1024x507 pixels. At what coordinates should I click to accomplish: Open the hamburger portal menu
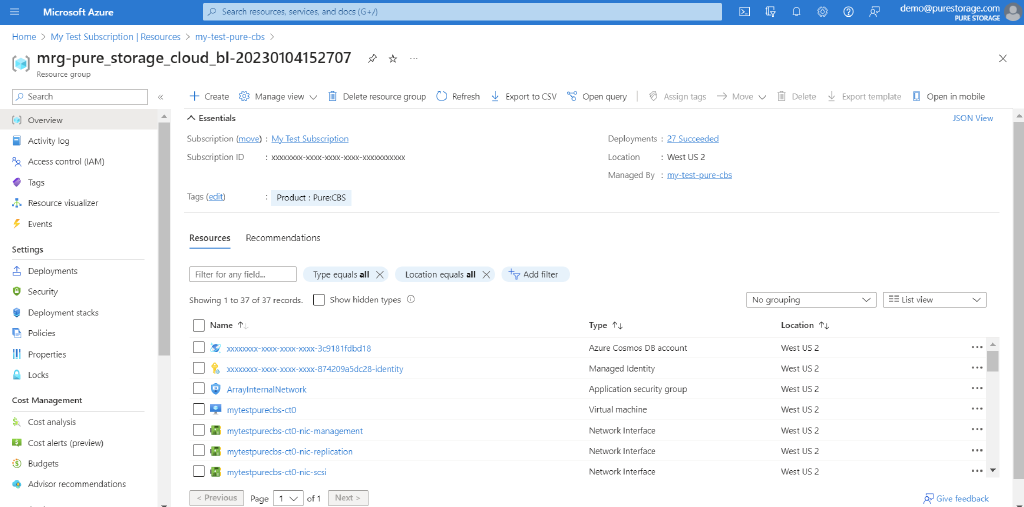pos(14,12)
